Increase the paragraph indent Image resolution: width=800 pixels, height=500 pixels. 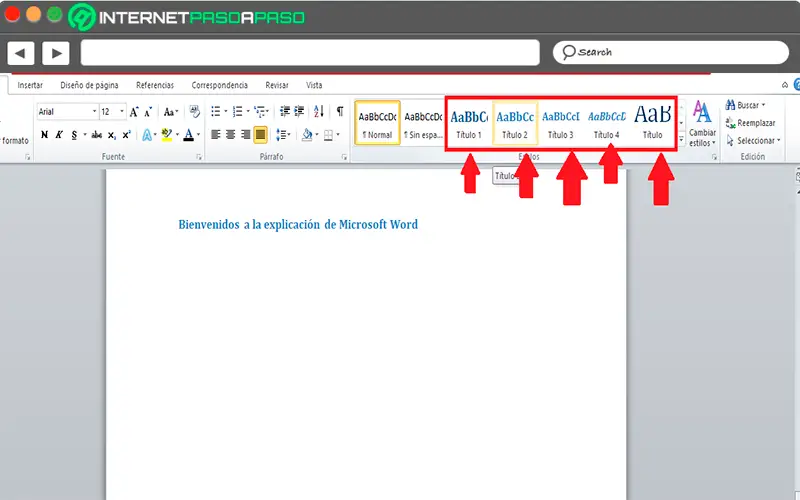tap(299, 111)
